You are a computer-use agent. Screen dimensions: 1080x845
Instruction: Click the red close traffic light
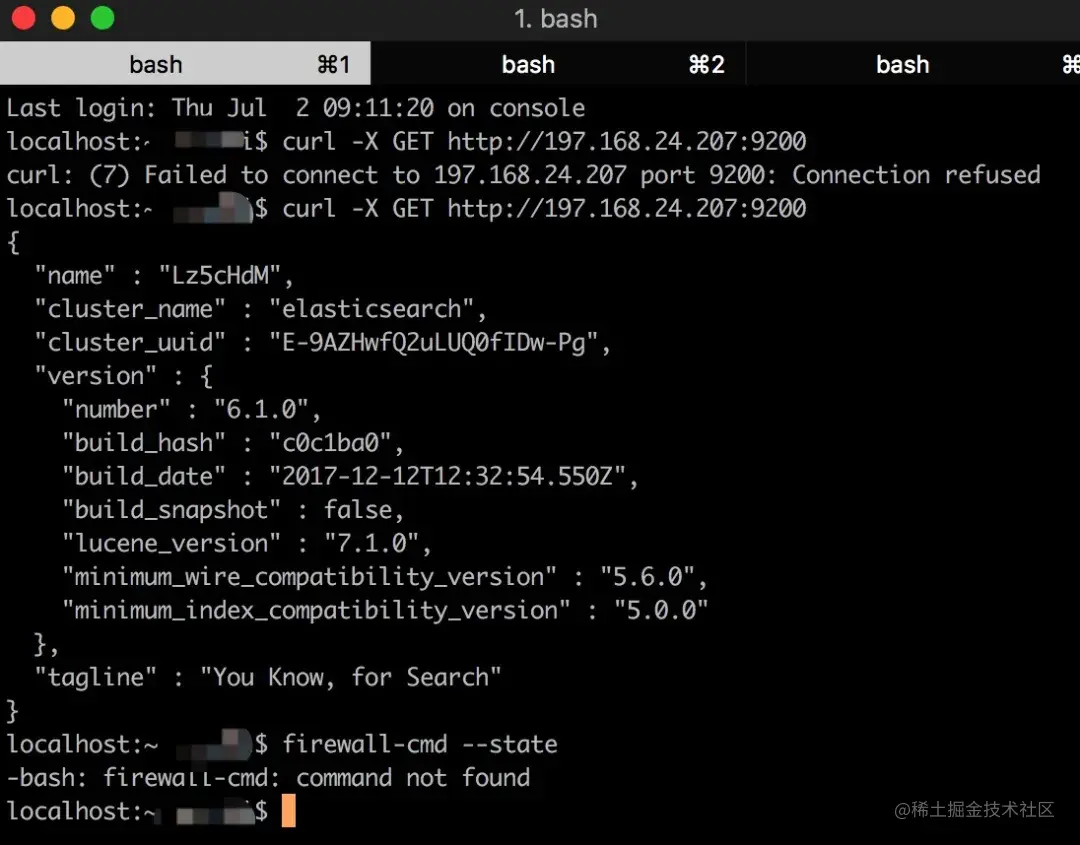pyautogui.click(x=23, y=17)
